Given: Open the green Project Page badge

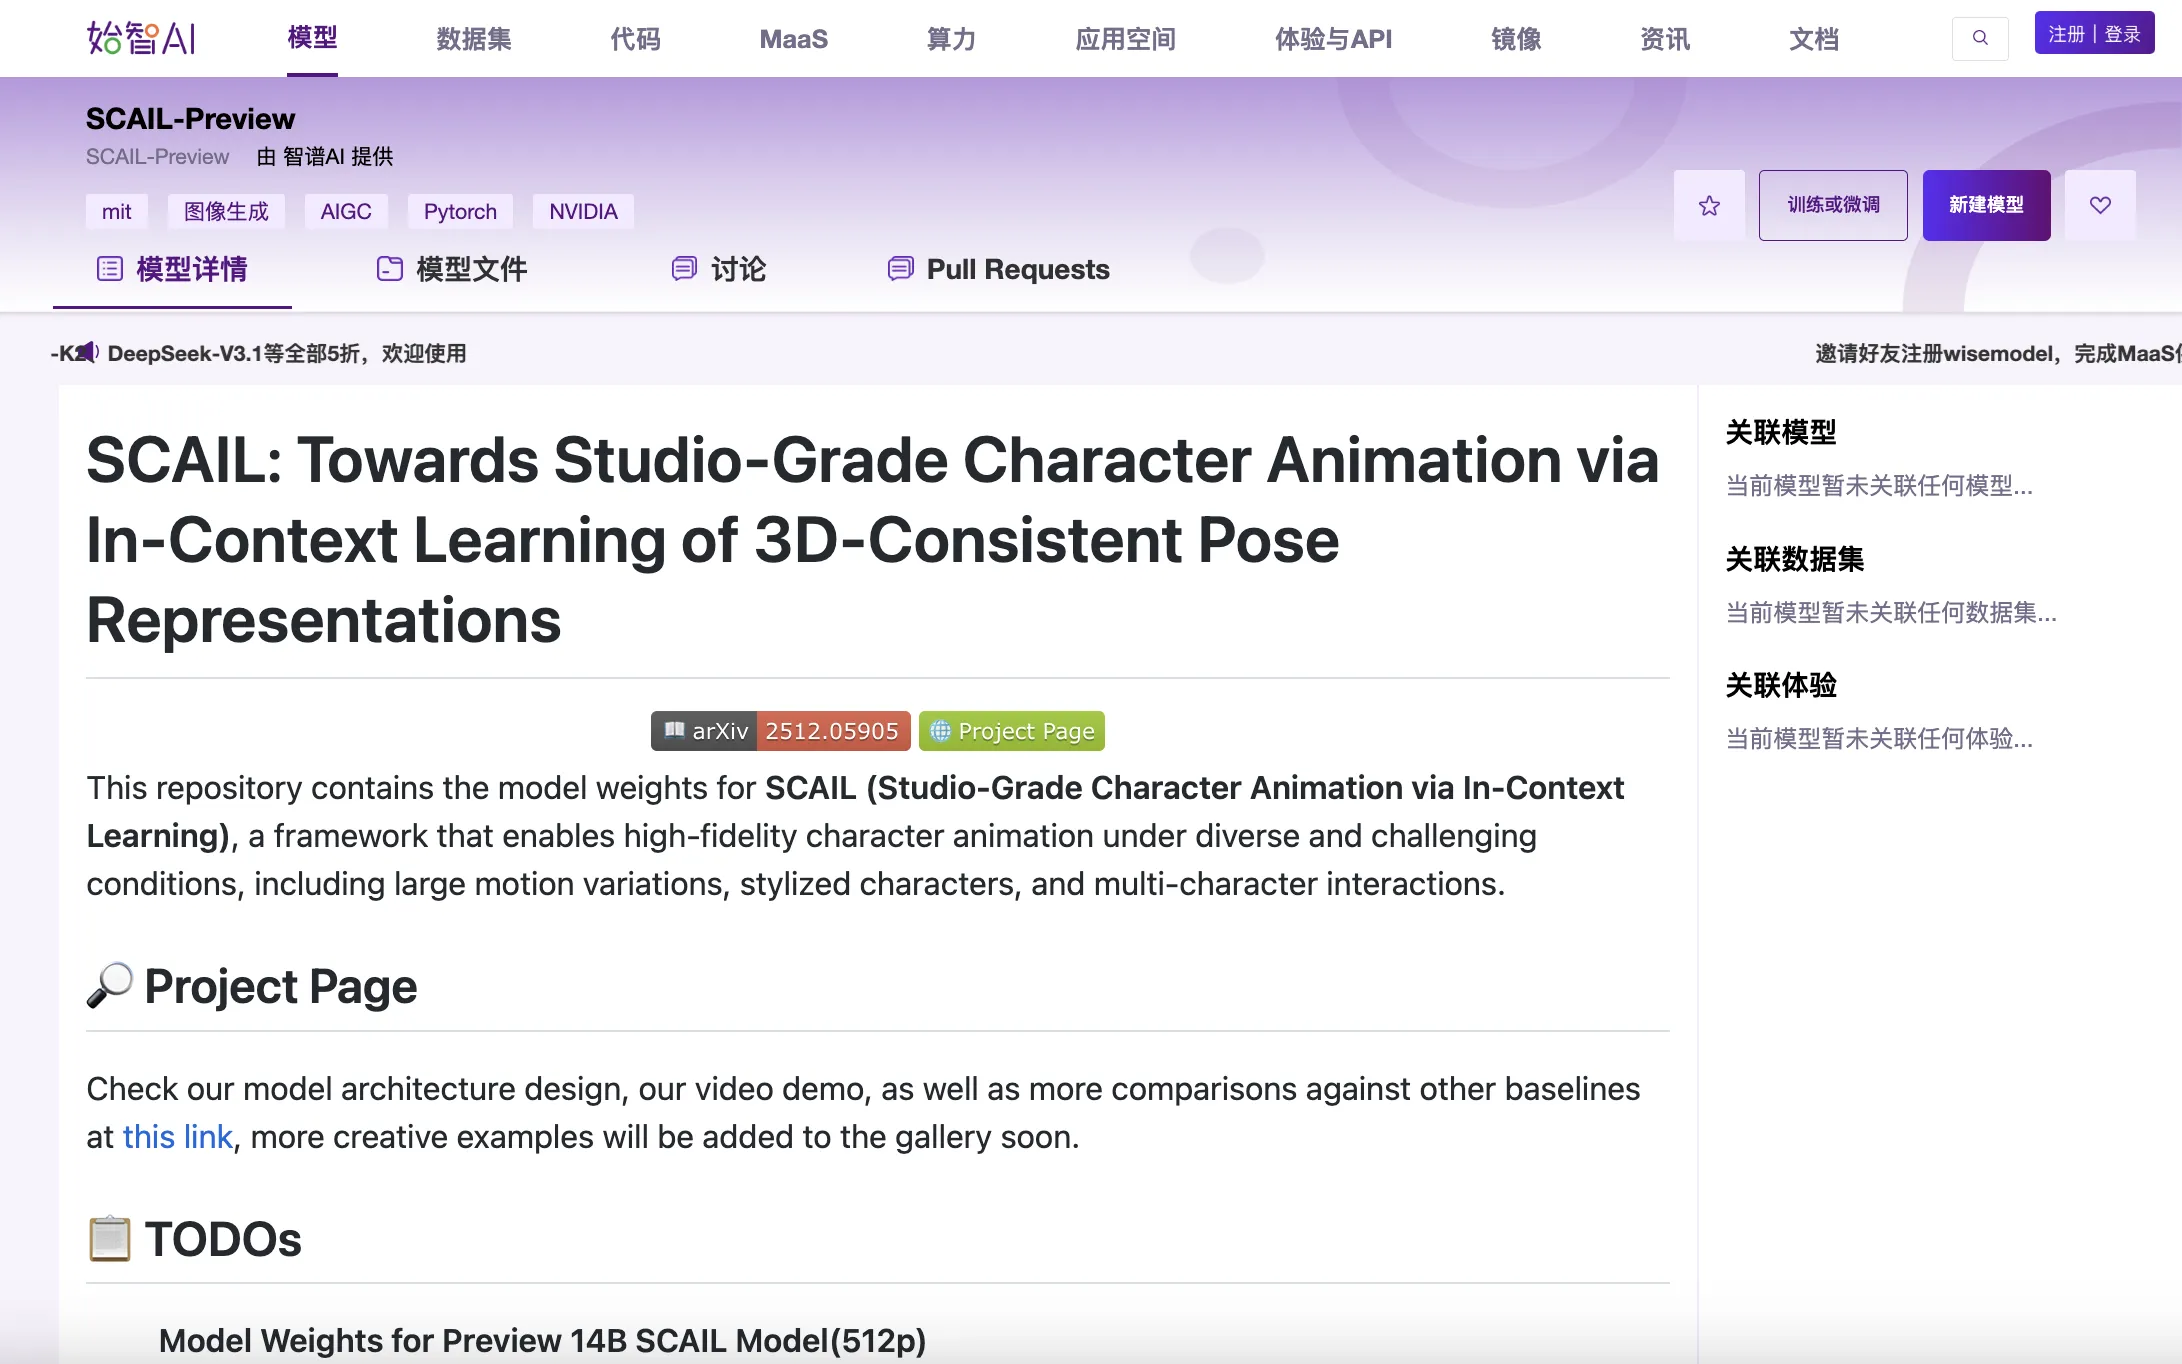Looking at the screenshot, I should (1011, 731).
